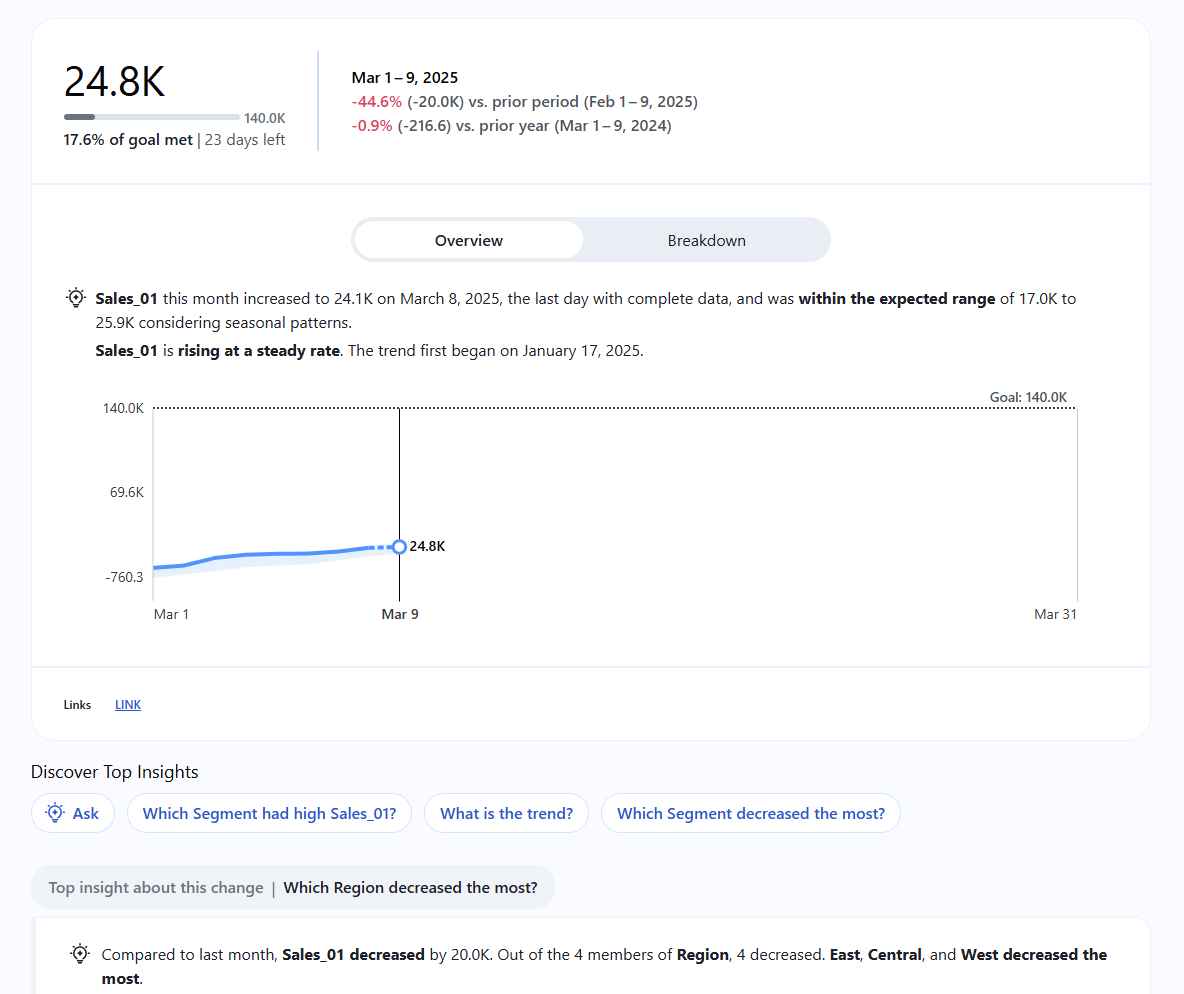The height and width of the screenshot is (994, 1184).
Task: Click the '-0.9%' prior year change
Action: (x=372, y=126)
